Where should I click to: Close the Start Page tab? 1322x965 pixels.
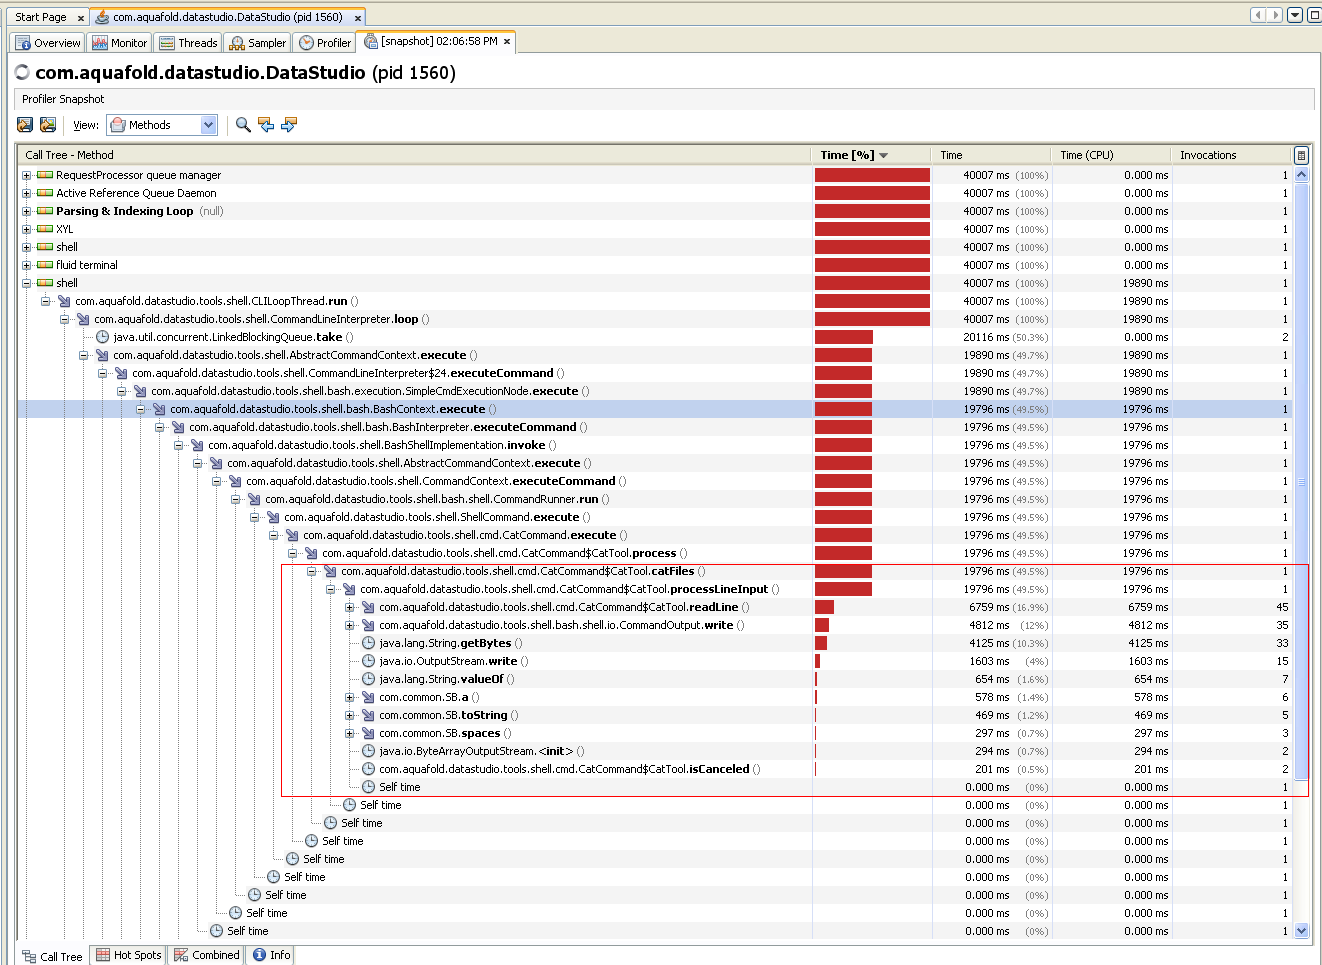[81, 18]
